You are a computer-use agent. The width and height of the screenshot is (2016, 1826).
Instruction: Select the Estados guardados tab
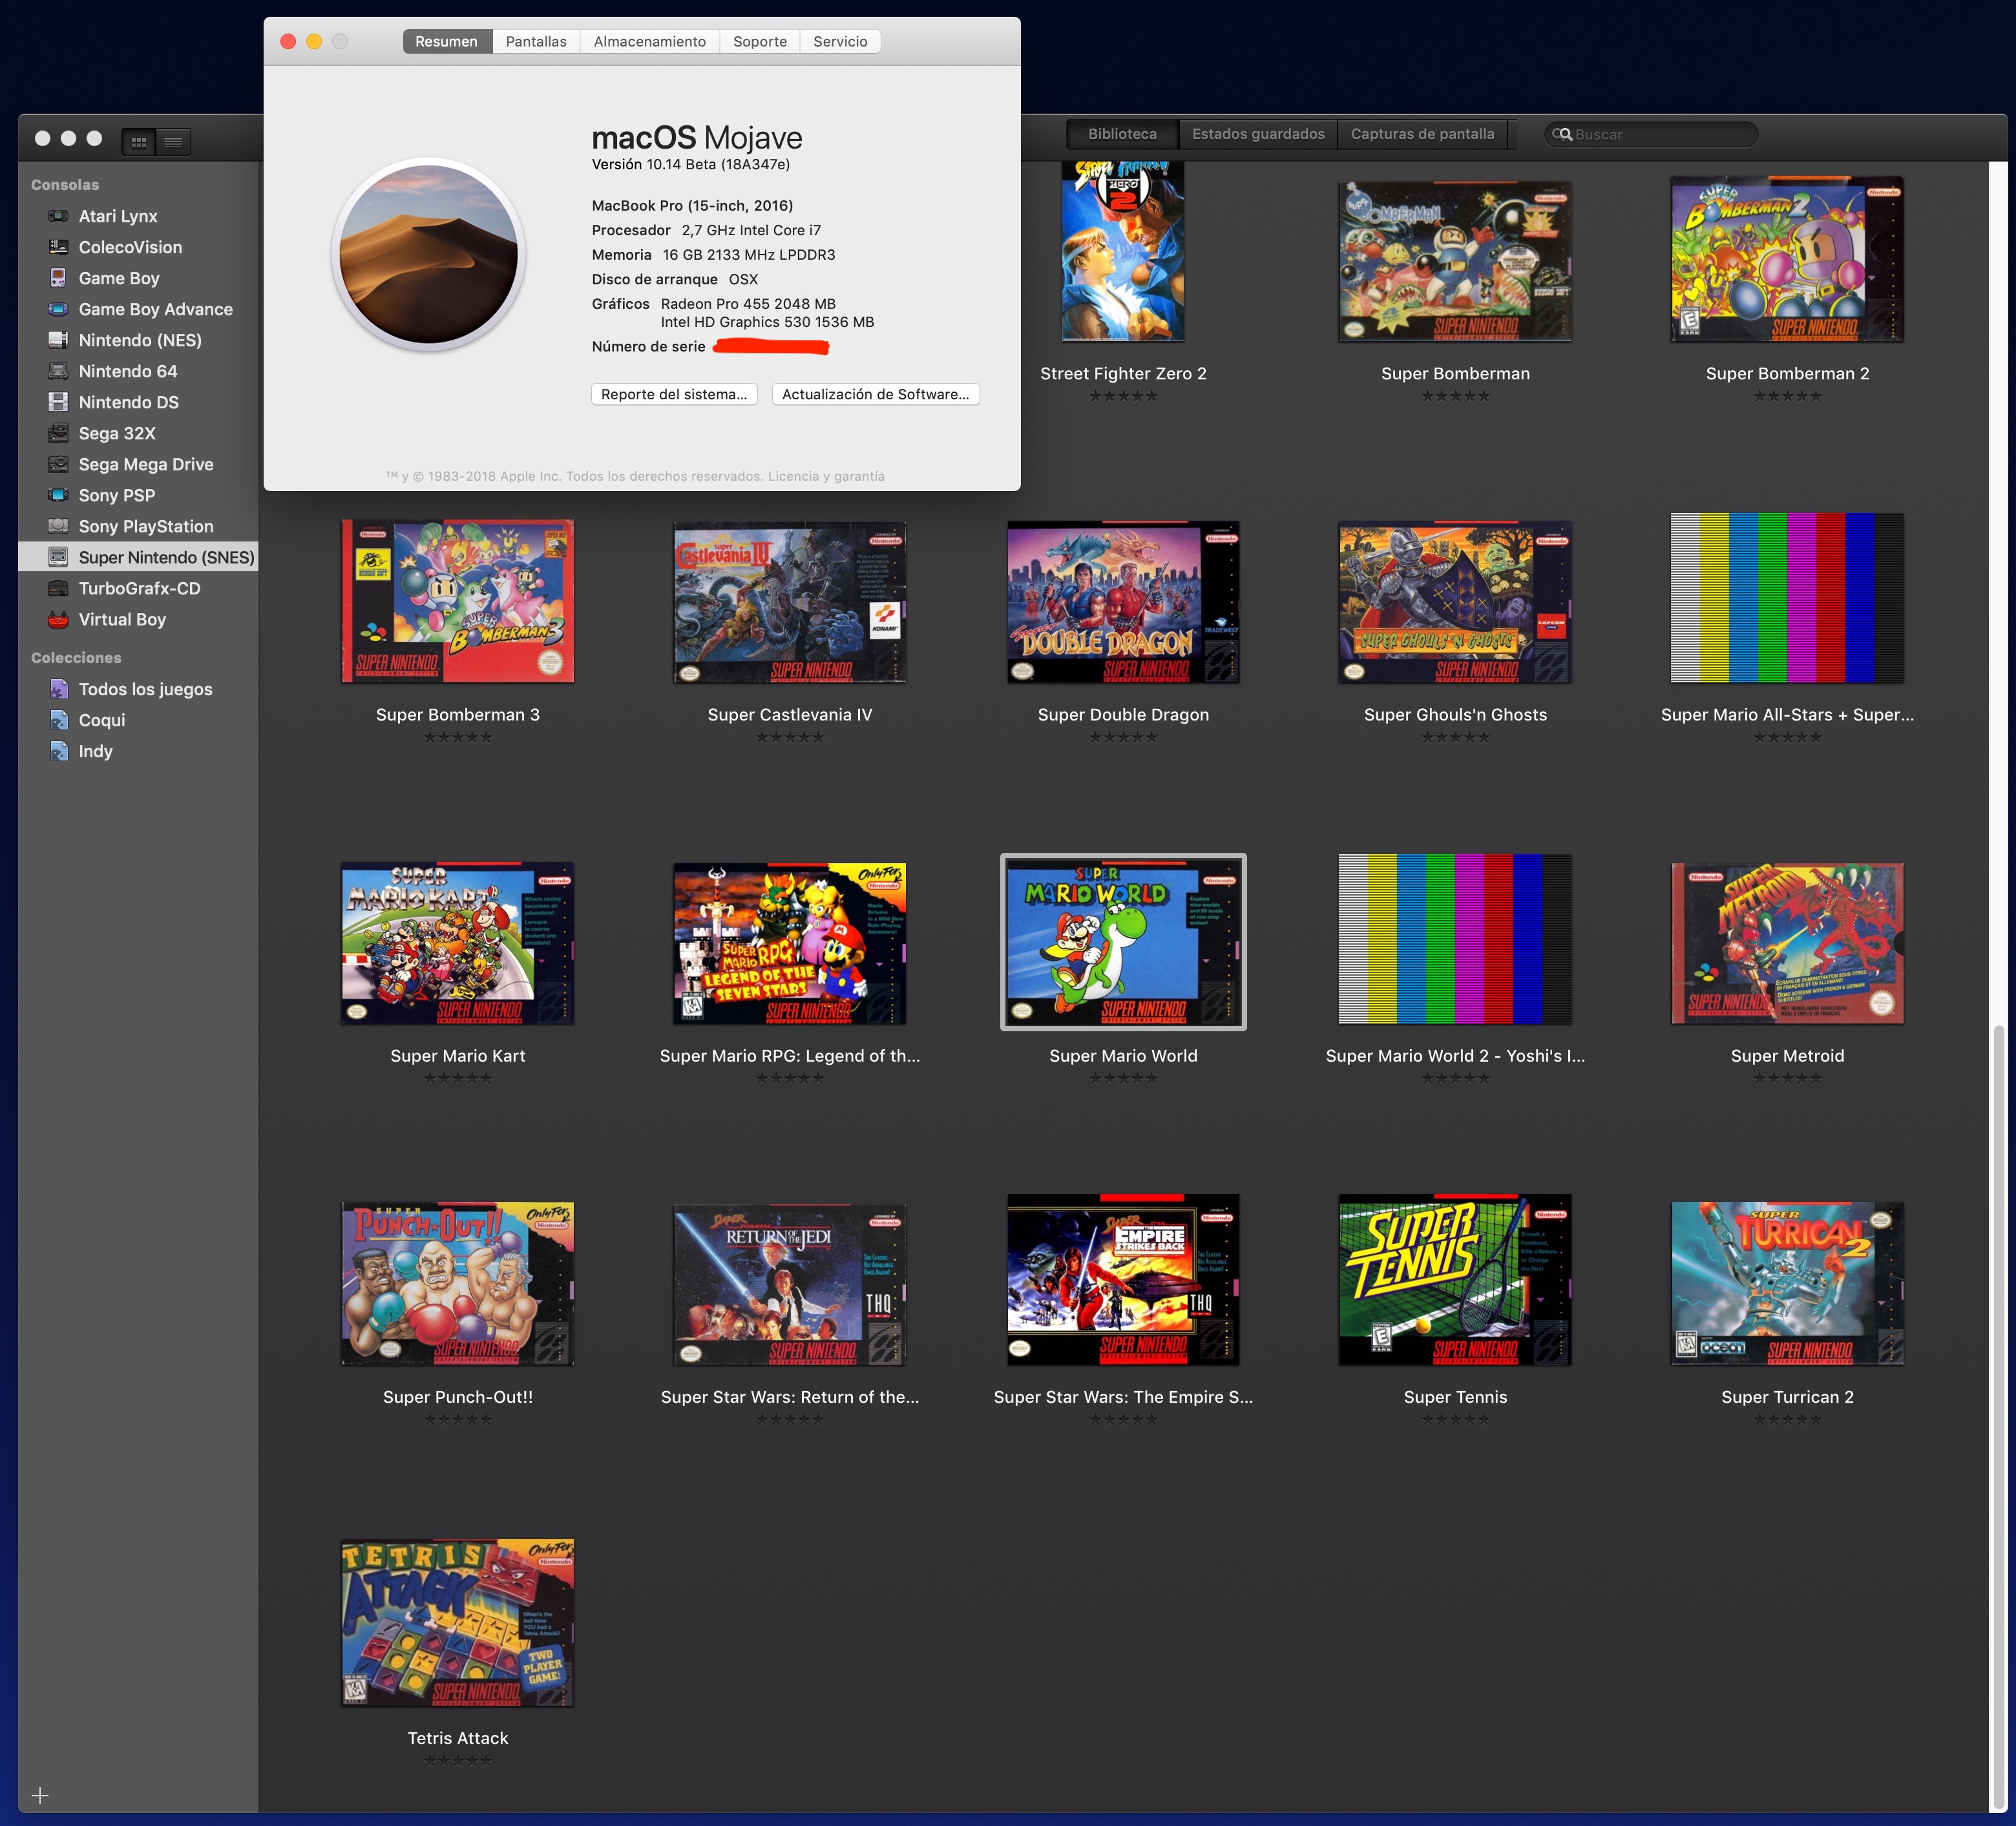point(1258,134)
